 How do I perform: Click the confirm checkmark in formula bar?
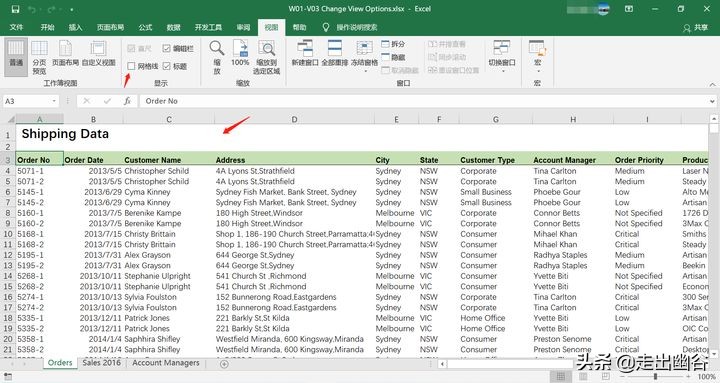point(107,101)
